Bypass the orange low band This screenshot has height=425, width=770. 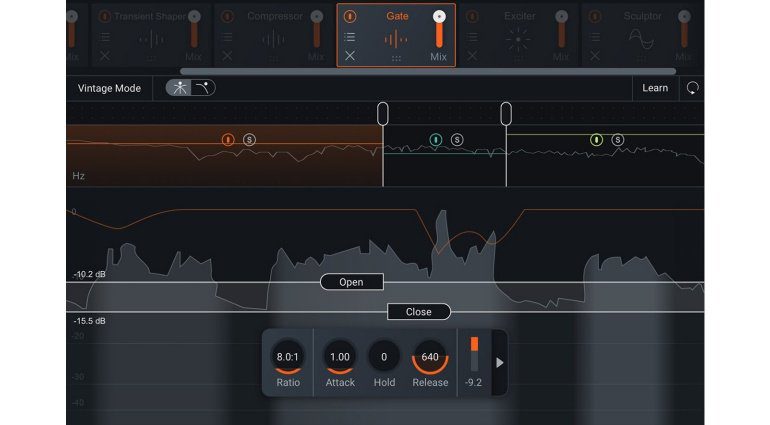click(x=228, y=140)
